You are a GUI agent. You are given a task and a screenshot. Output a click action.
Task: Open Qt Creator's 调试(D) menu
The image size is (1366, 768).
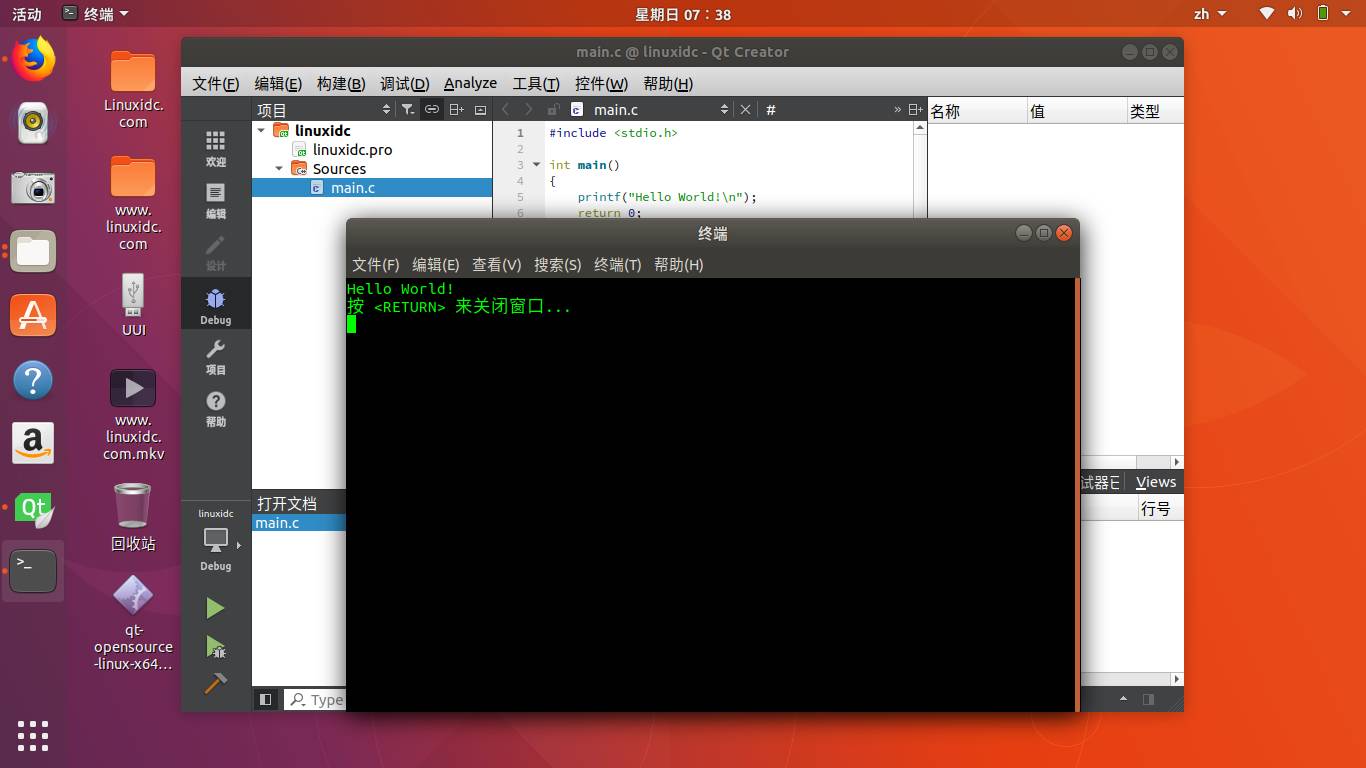point(405,83)
